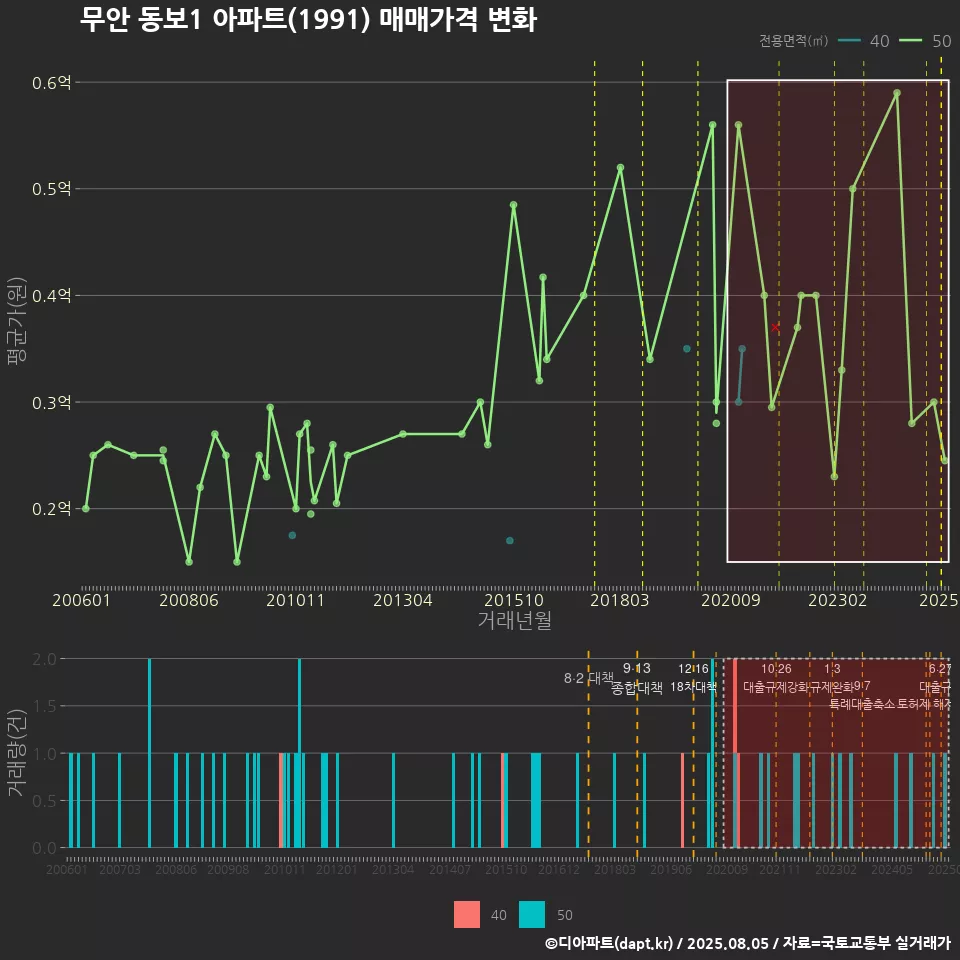This screenshot has width=960, height=960.
Task: Click the isolated teal dot at 0.35억 before 202009
Action: (x=687, y=349)
